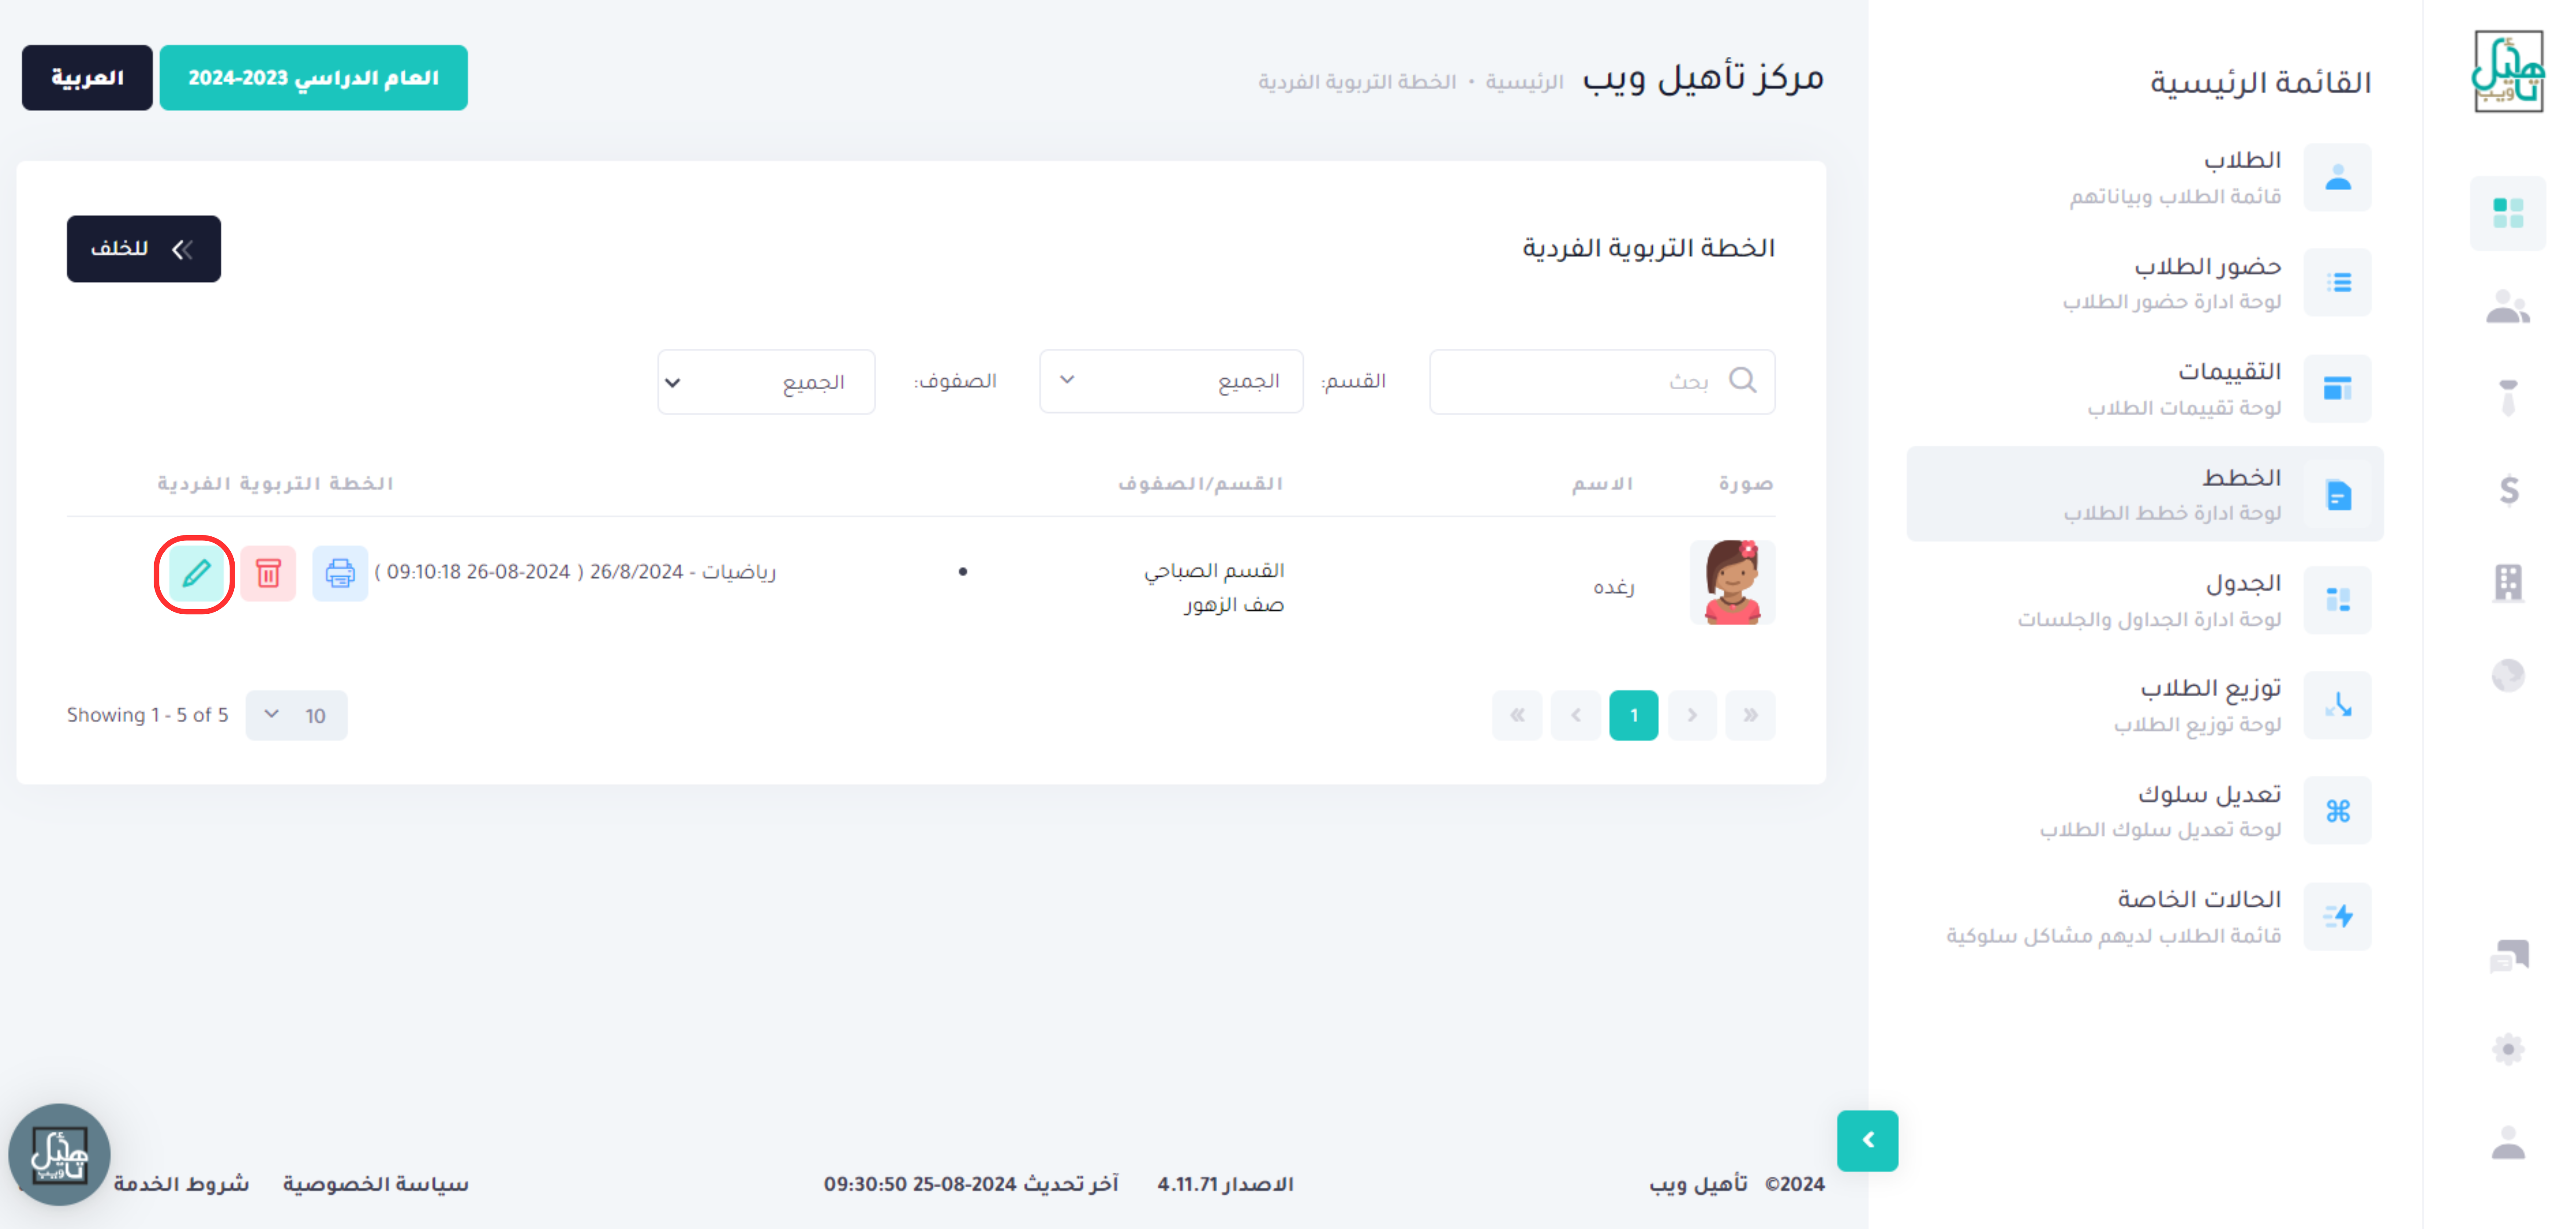
Task: Click the تأهيل ويب footer link
Action: 1698,1184
